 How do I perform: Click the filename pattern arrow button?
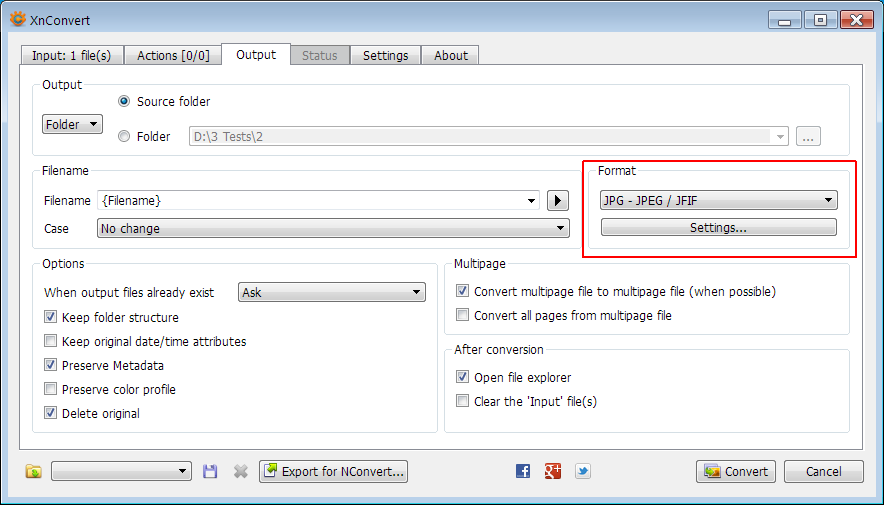(558, 201)
